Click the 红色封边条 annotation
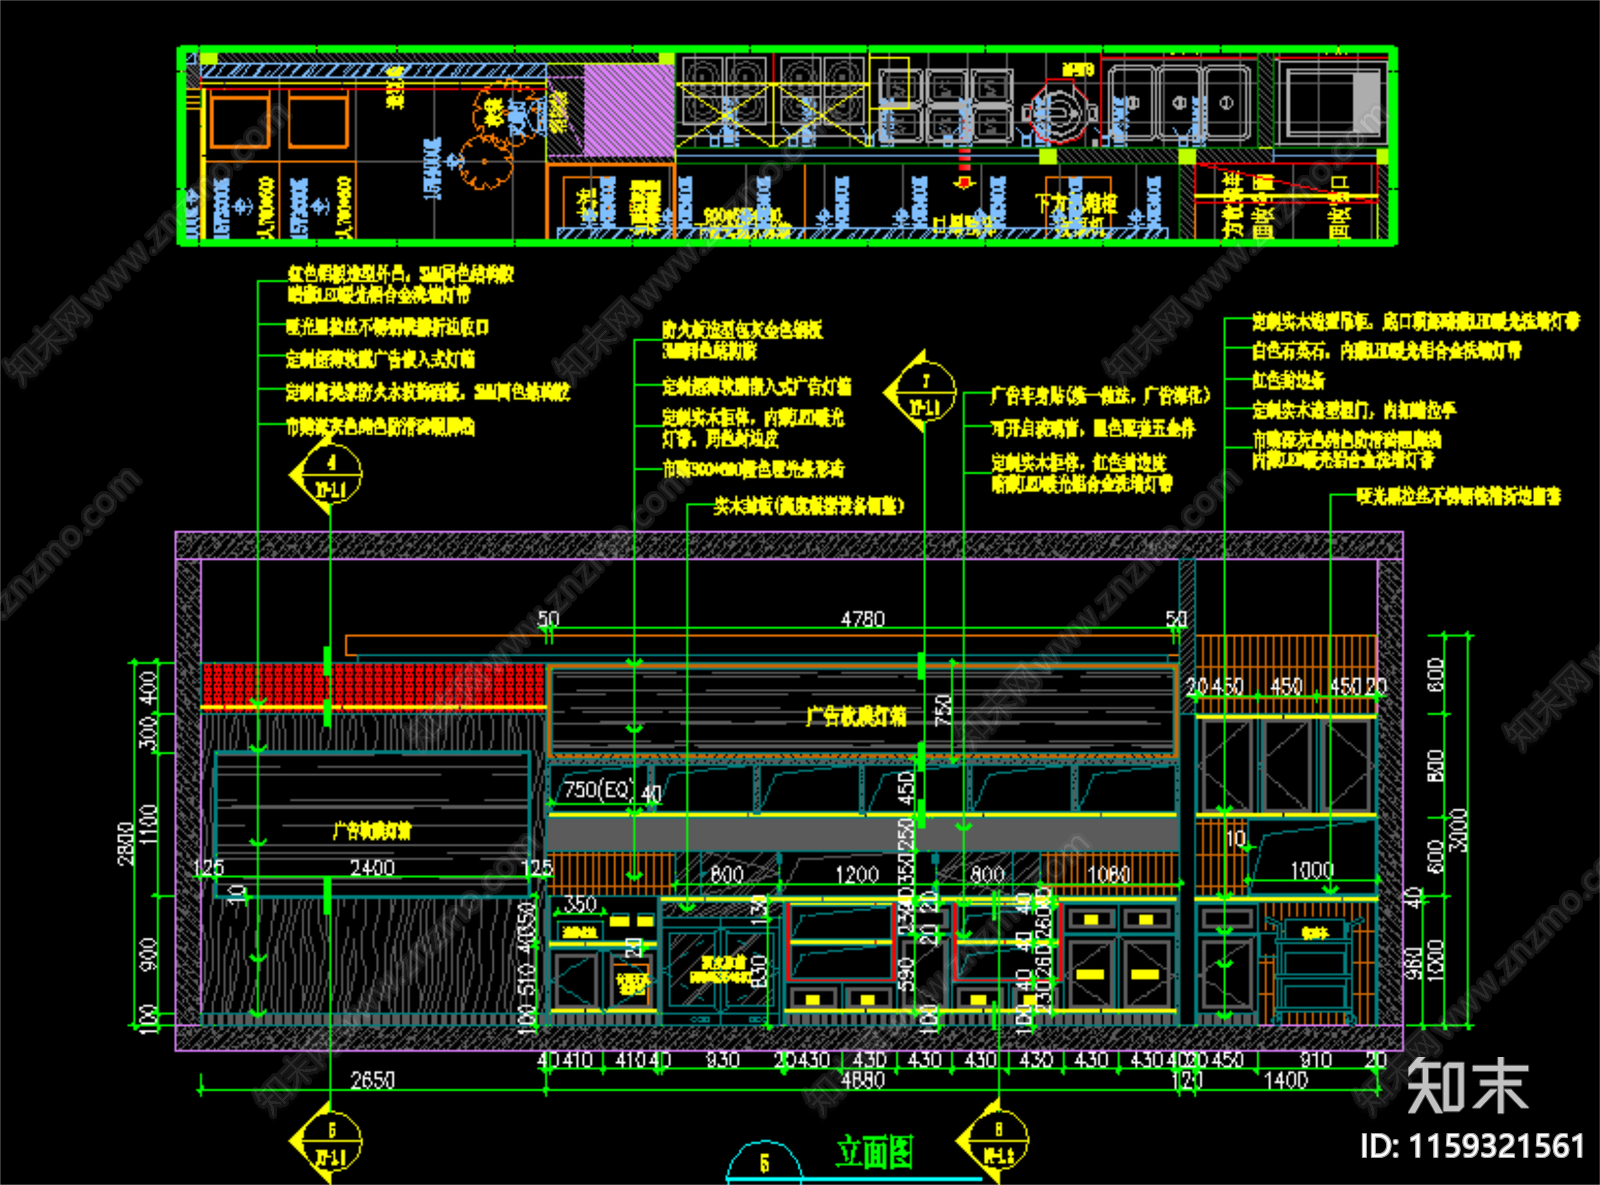Image resolution: width=1600 pixels, height=1185 pixels. pos(1288,380)
